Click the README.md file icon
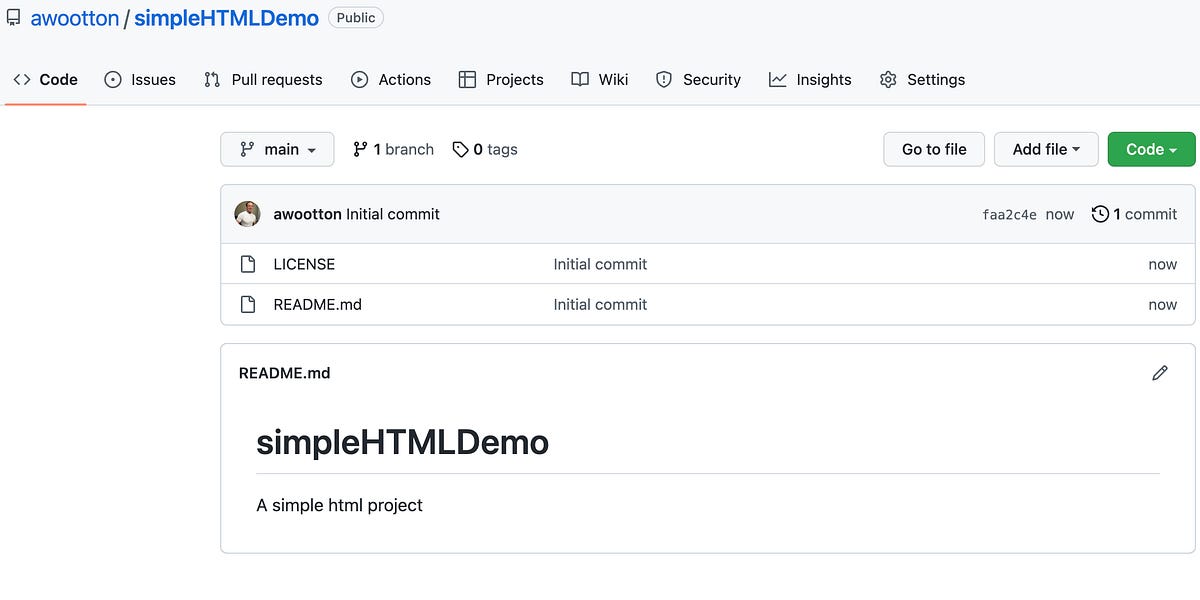Screen dimensions: 1200x600 click(247, 304)
